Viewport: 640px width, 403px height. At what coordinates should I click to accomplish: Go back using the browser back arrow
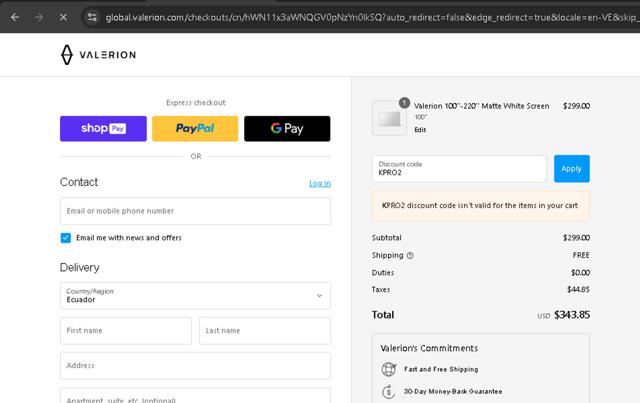coord(15,17)
